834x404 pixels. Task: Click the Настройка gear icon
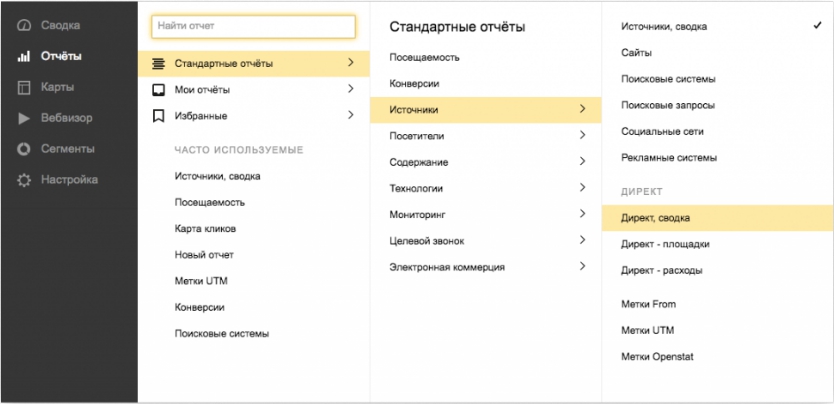coord(24,180)
